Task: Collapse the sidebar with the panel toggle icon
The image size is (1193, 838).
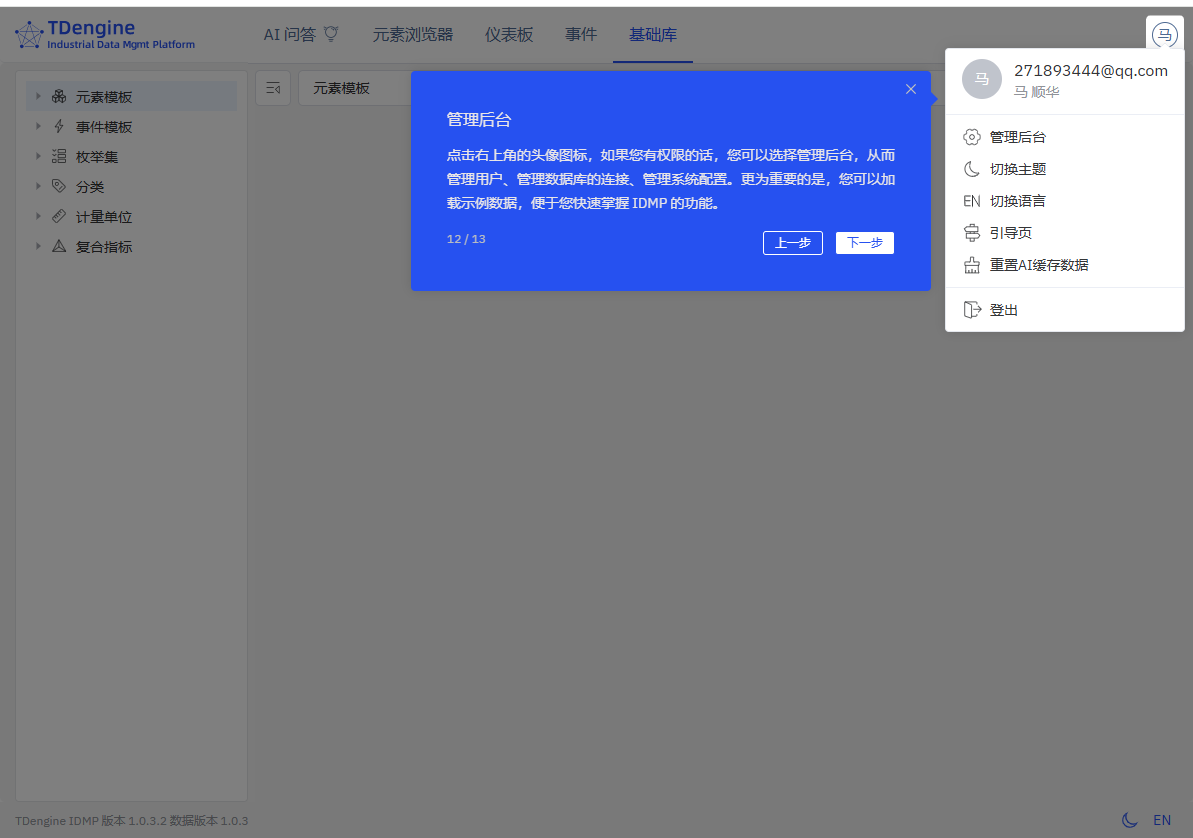Action: 273,88
